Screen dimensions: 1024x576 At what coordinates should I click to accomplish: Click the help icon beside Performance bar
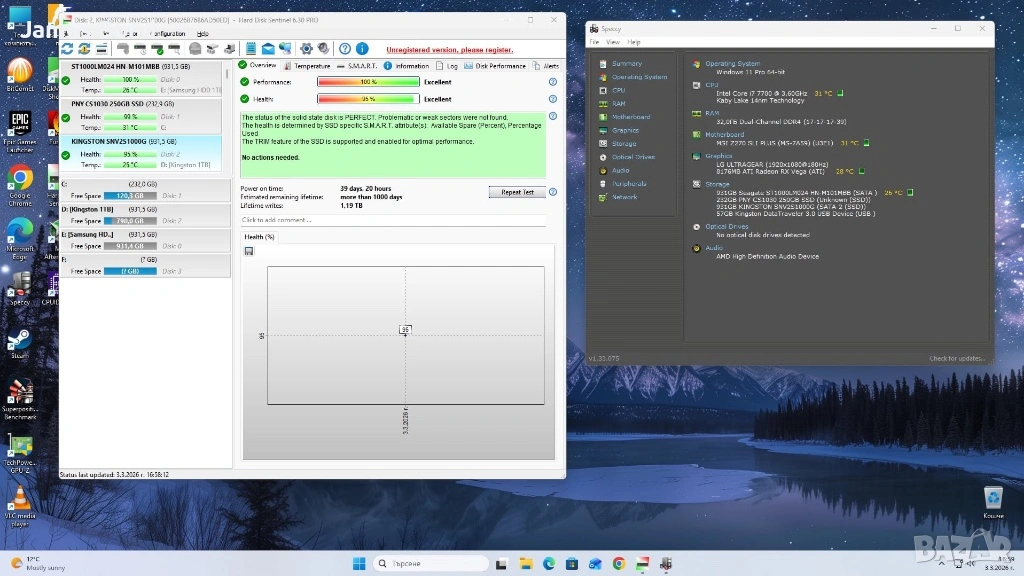coord(552,82)
